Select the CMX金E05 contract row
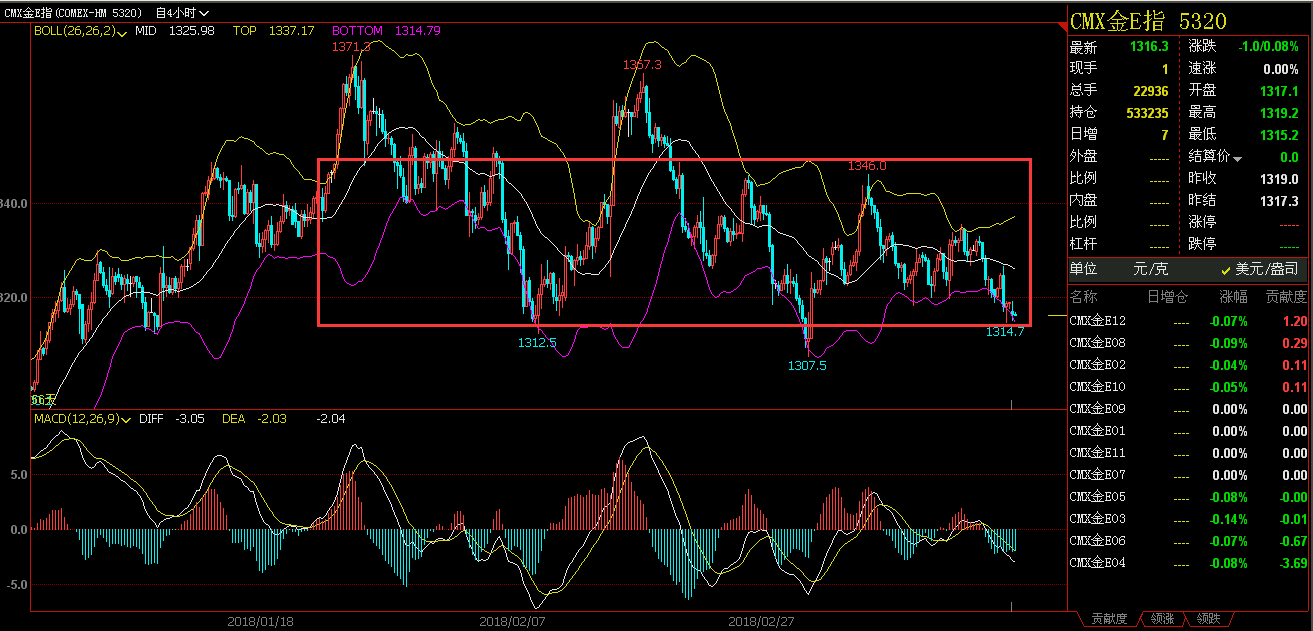Viewport: 1313px width, 631px height. 1189,497
